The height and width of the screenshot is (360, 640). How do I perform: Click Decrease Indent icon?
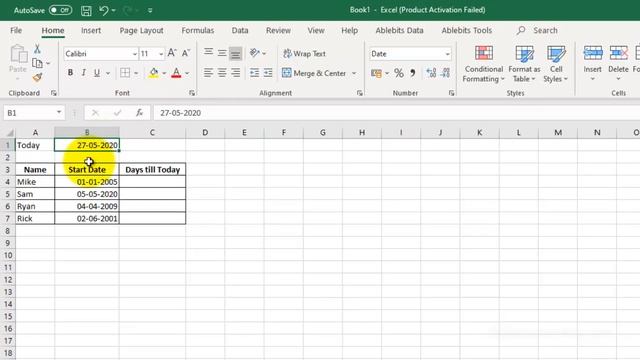pyautogui.click(x=254, y=73)
